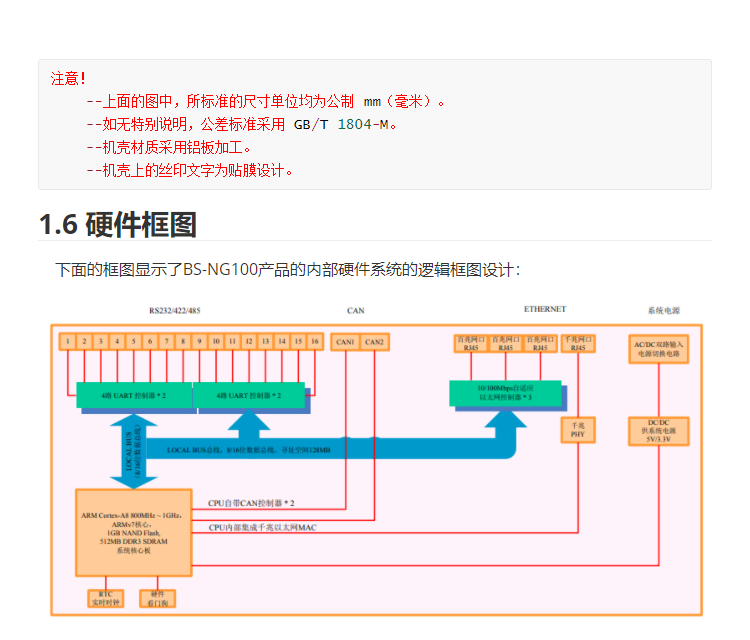Viewport: 750px width, 640px height.
Task: Click the ARM Cortex-A8 系统核心板 block
Action: click(133, 532)
